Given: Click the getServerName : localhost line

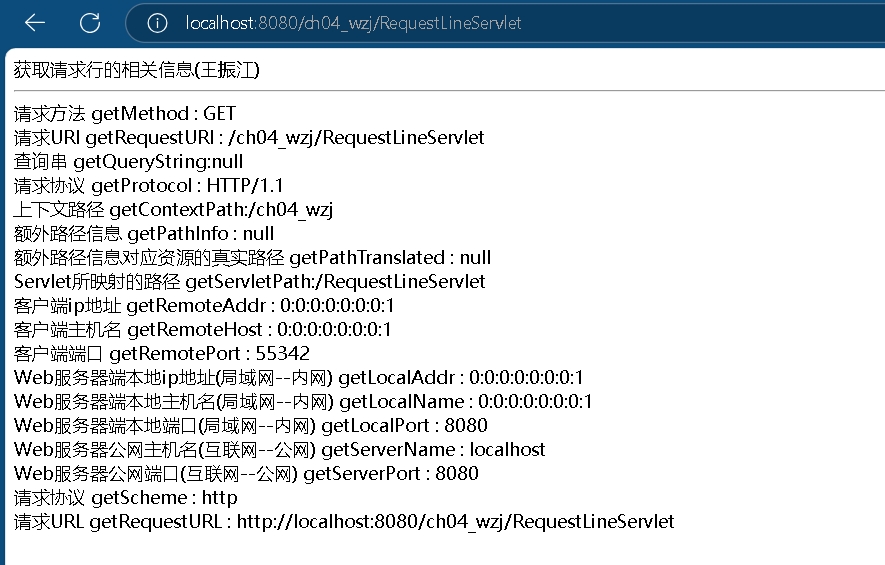Looking at the screenshot, I should point(280,450).
